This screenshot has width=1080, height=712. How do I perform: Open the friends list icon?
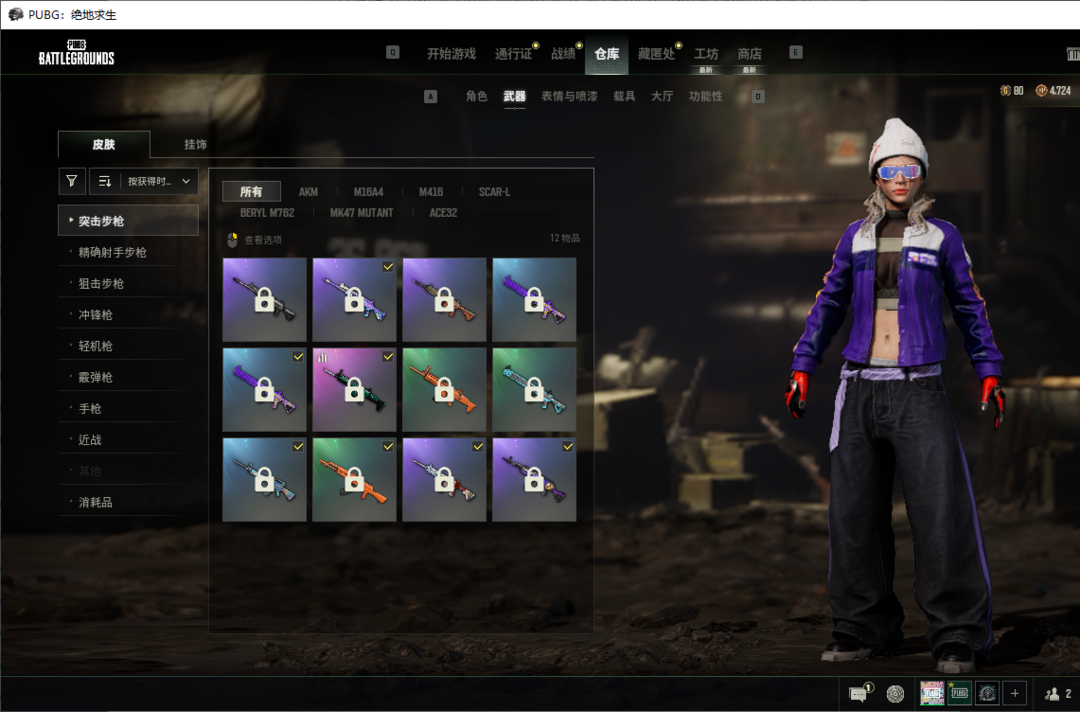click(x=1052, y=693)
